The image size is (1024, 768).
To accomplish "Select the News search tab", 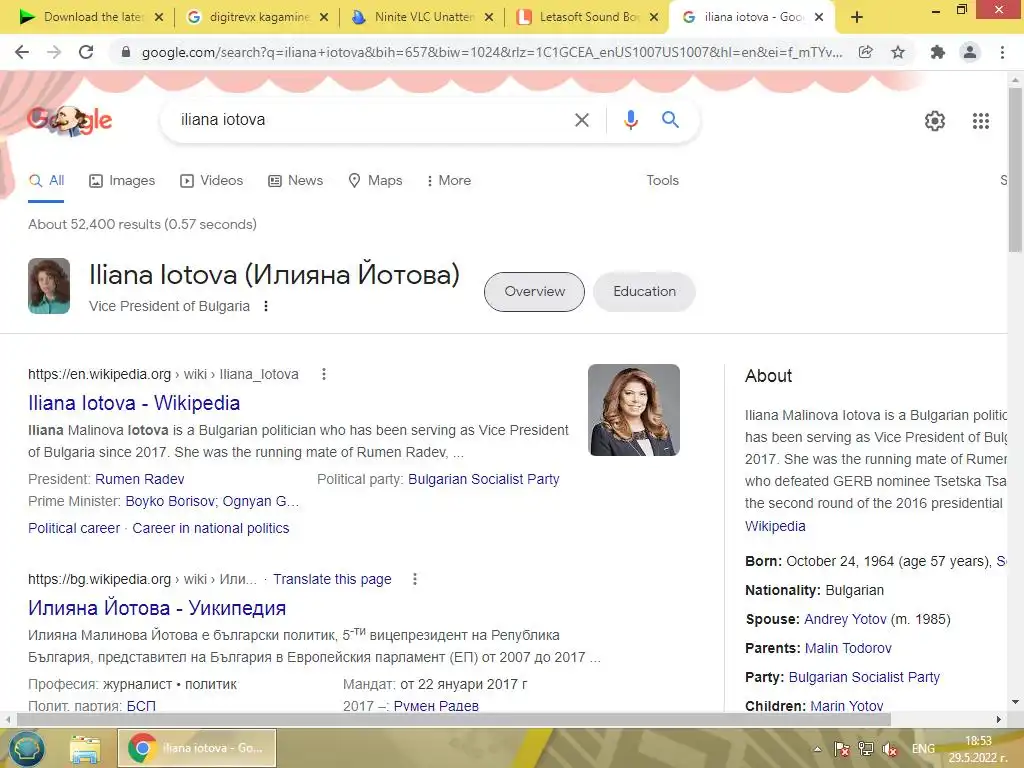I will (296, 181).
